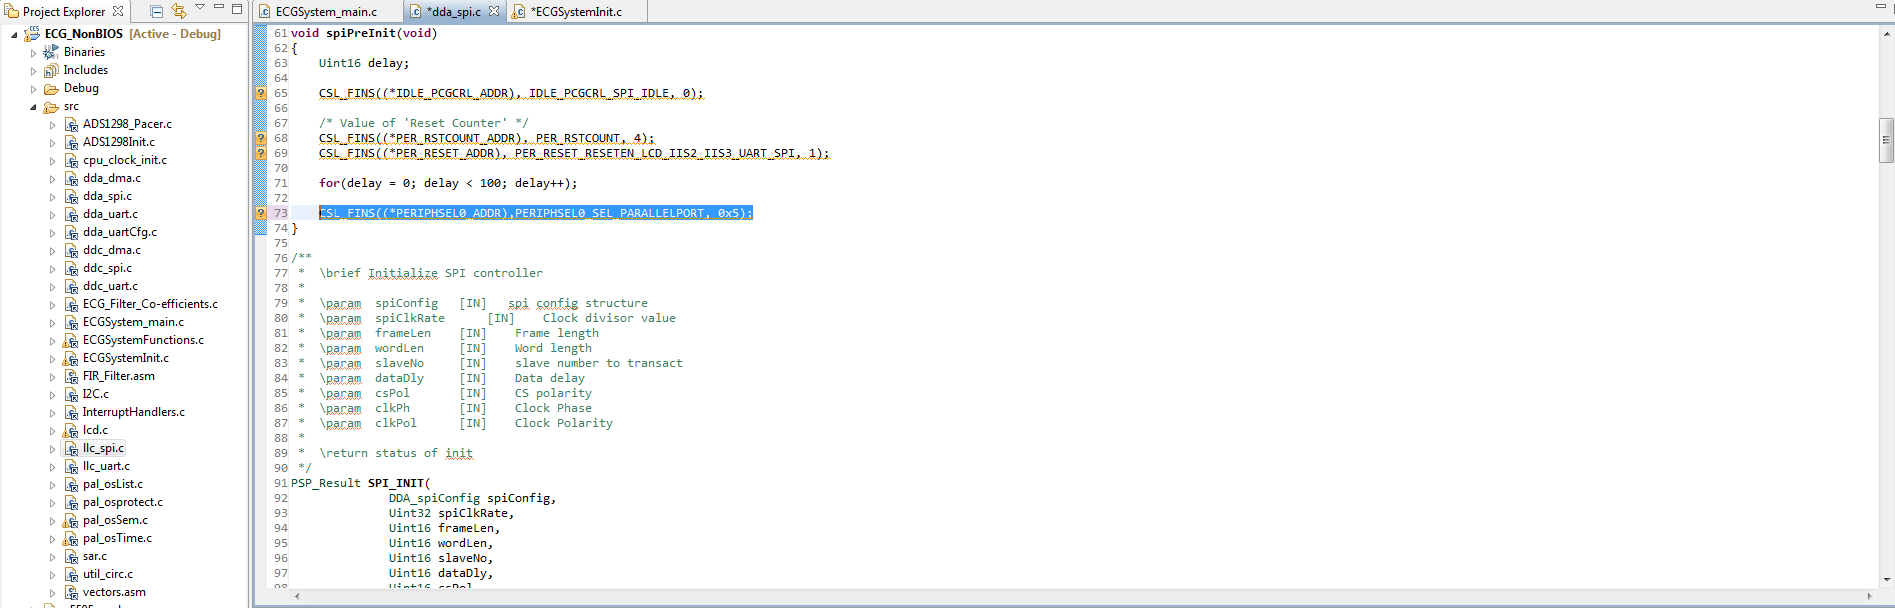Screen dimensions: 1895x608
Task: Switch to *ECGSystemInit.c editor tab
Action: (x=576, y=12)
